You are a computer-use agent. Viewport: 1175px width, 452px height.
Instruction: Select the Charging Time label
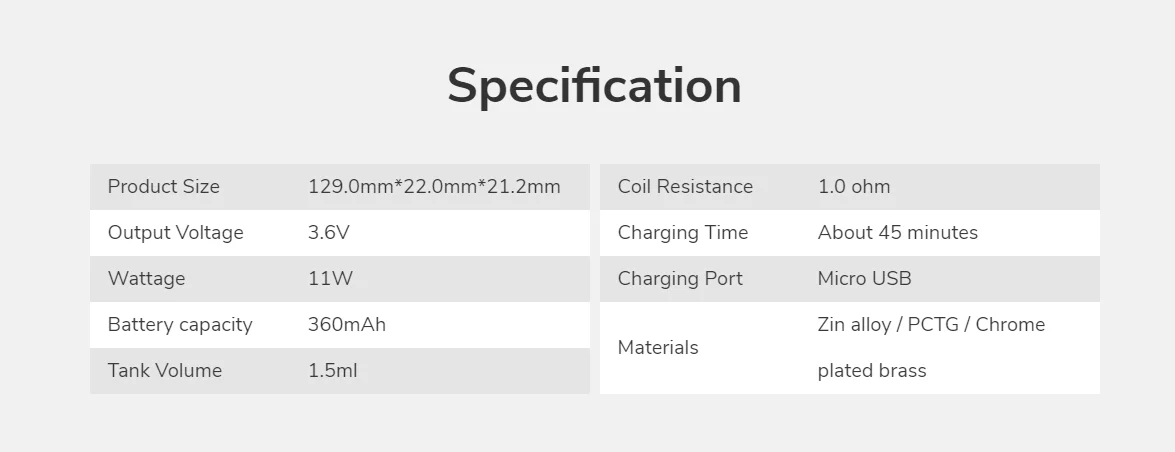point(682,233)
